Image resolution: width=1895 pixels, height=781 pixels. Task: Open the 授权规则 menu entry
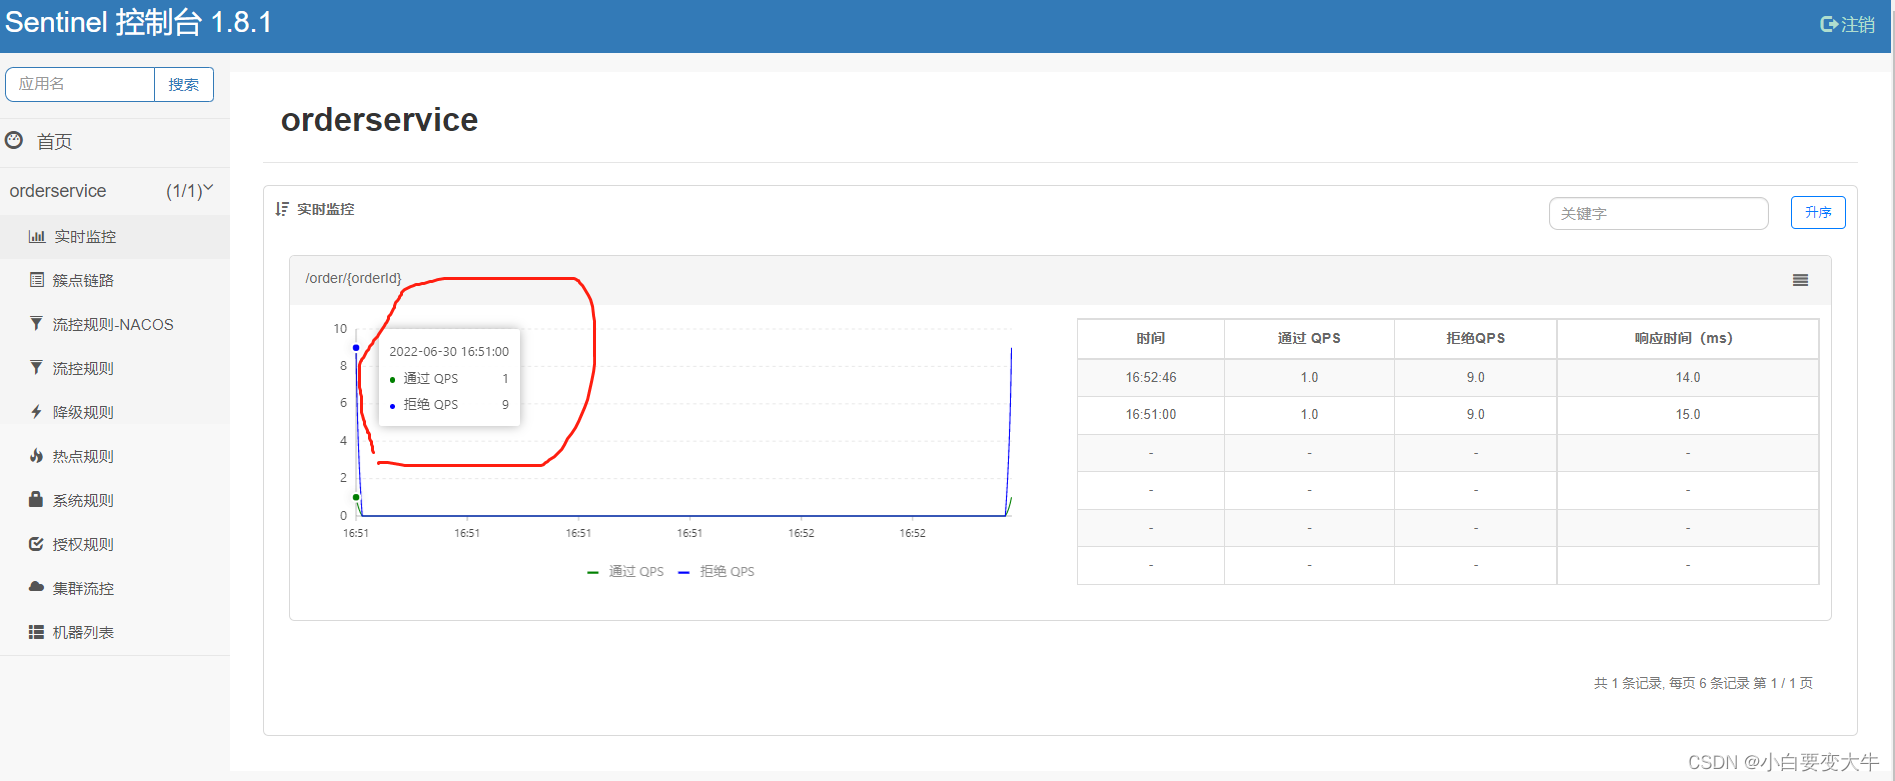[83, 545]
